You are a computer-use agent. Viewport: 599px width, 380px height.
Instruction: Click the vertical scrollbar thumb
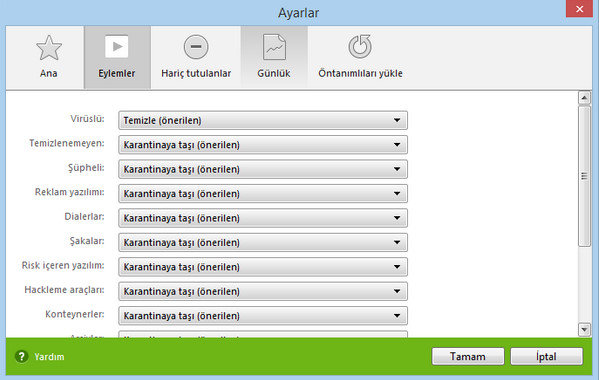584,176
